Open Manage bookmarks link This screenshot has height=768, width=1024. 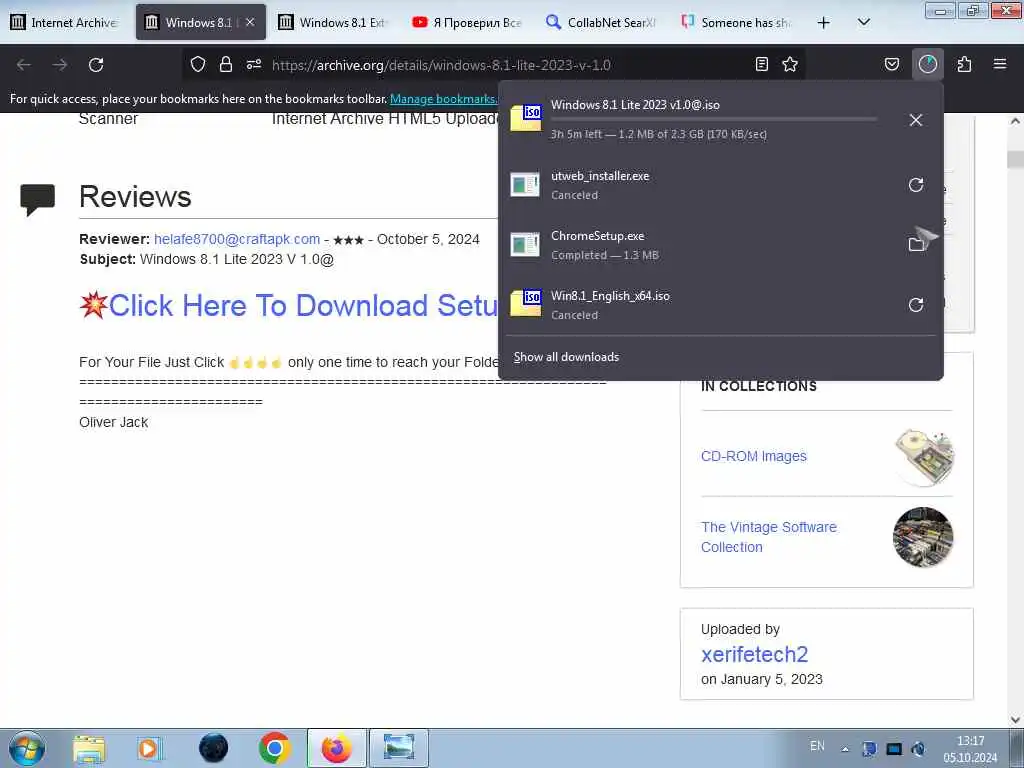pyautogui.click(x=443, y=99)
